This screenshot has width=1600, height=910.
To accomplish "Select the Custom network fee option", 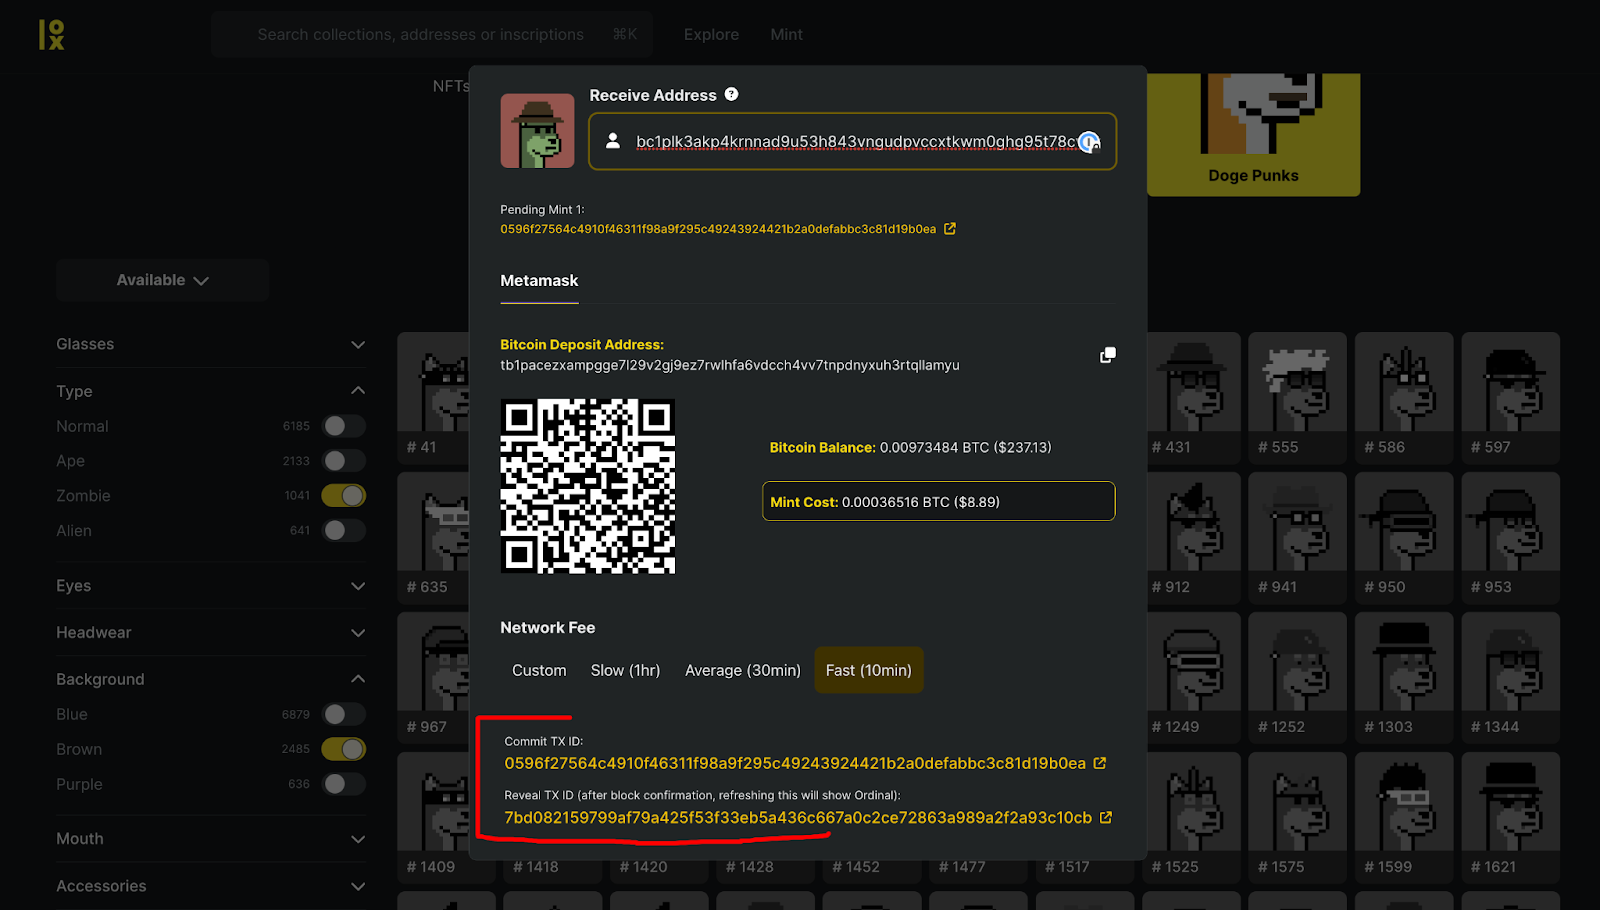I will click(539, 670).
